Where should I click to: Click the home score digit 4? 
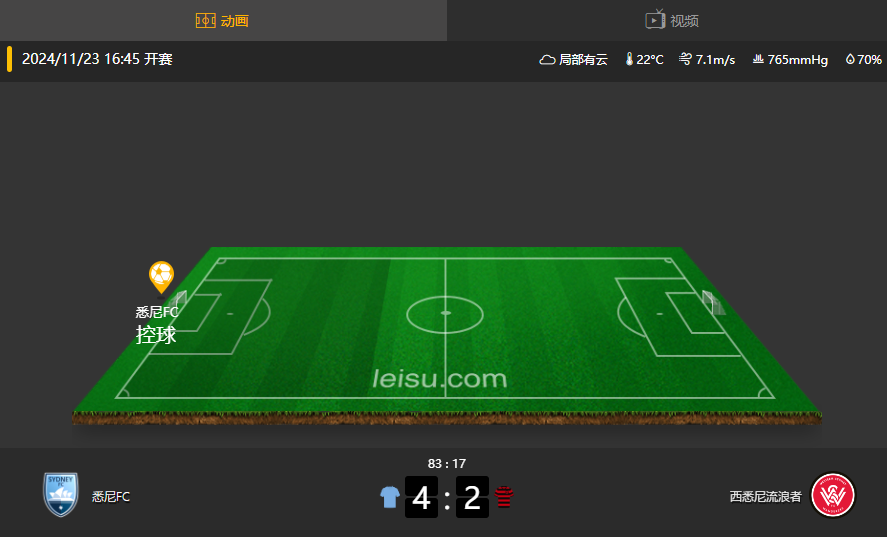pos(421,497)
